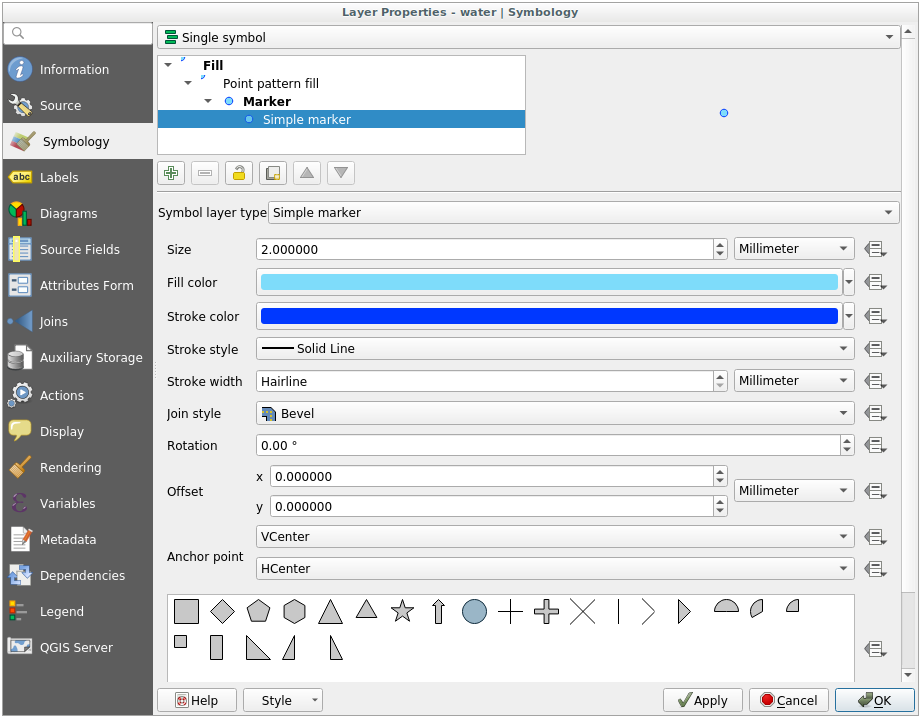Click the green add symbol layer button
Screen dimensions: 921x719
pyautogui.click(x=171, y=173)
